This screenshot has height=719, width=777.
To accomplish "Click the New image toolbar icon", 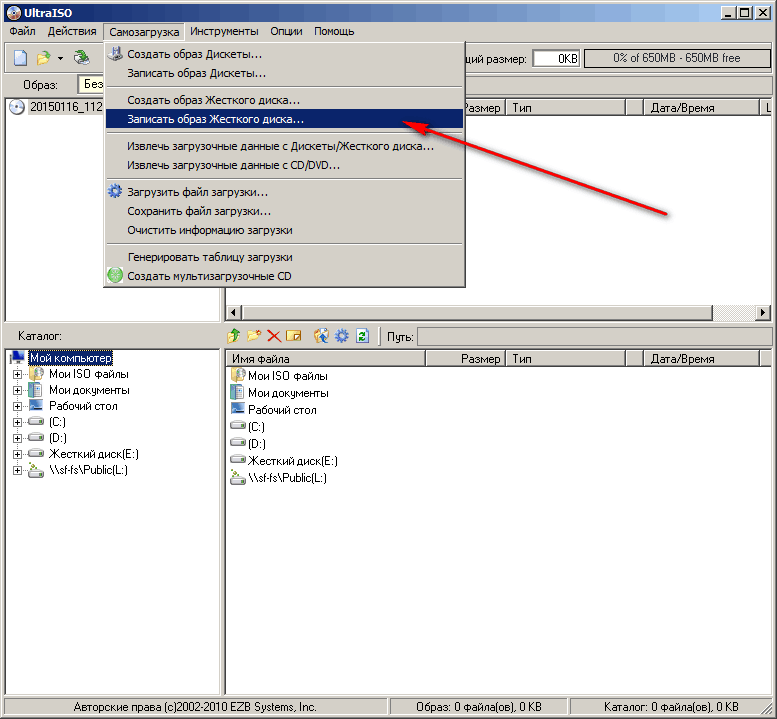I will 20,58.
